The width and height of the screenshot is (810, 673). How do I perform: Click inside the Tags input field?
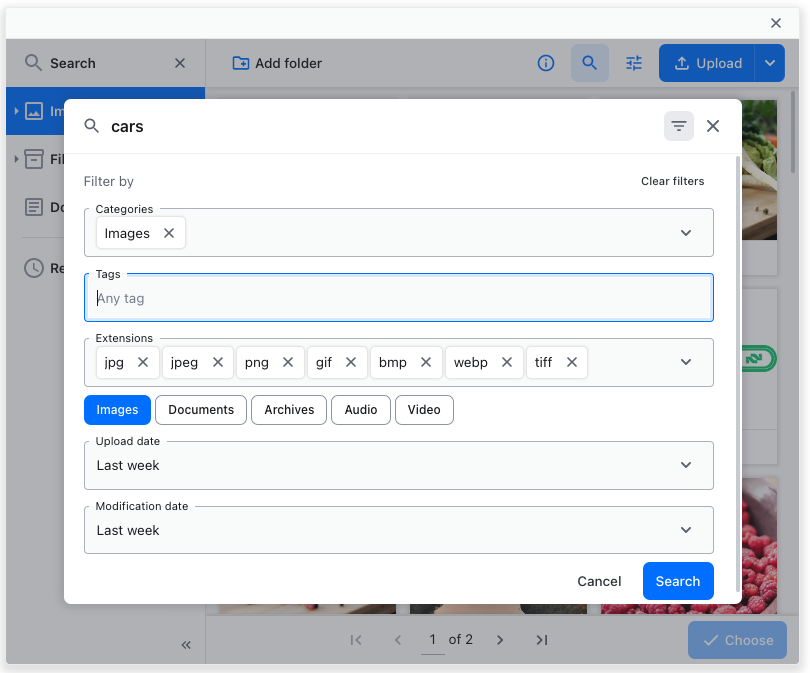point(398,297)
